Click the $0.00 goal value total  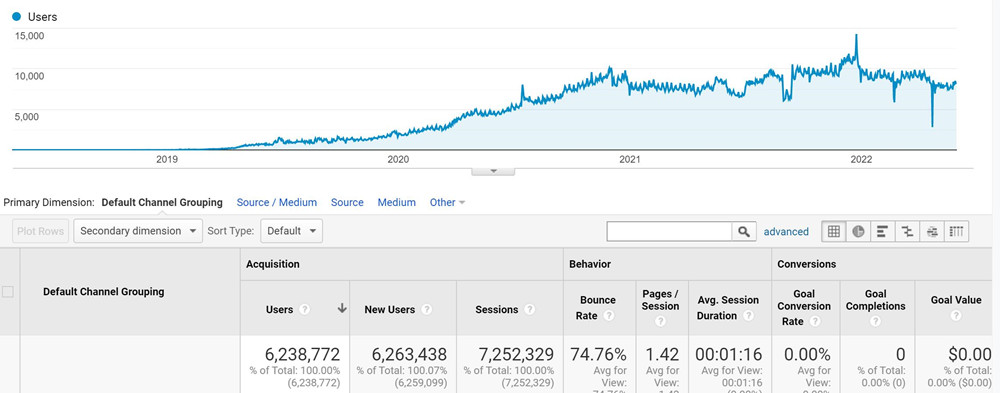click(x=969, y=354)
